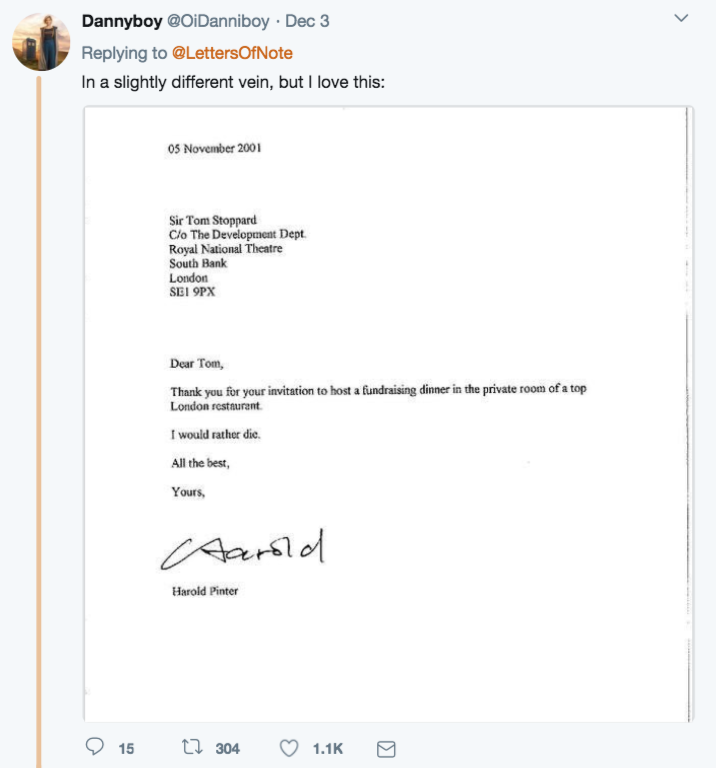Click the tweet text about a different vein
This screenshot has height=768, width=716.
231,81
